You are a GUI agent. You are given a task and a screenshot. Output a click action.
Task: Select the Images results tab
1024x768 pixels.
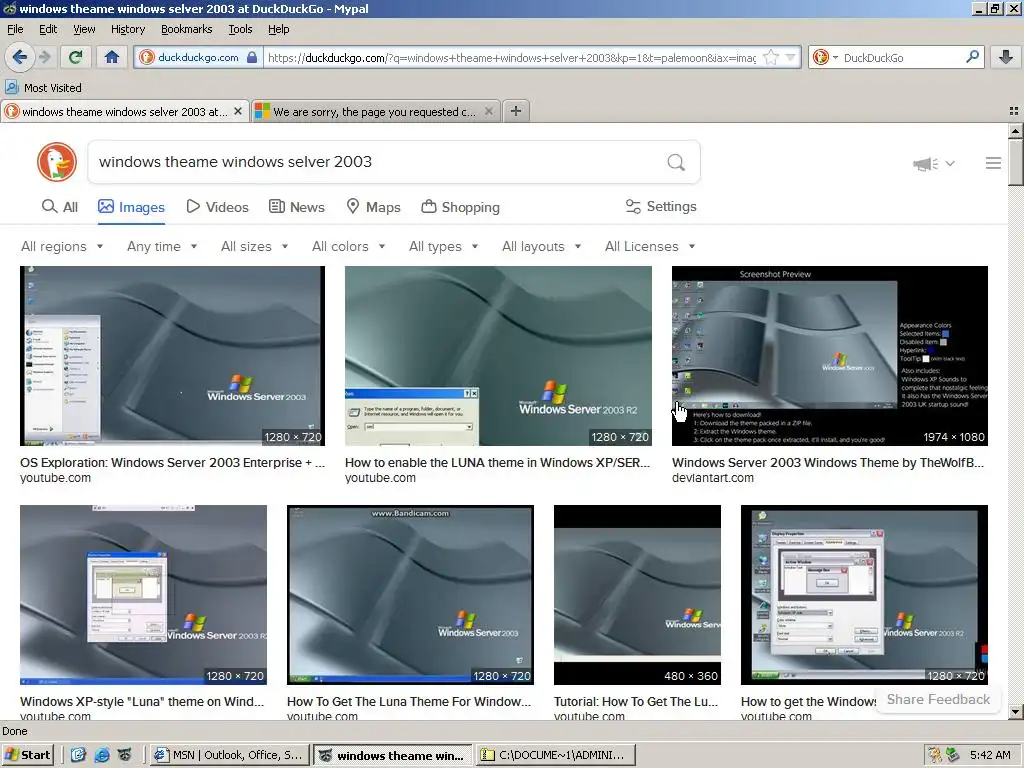[131, 207]
